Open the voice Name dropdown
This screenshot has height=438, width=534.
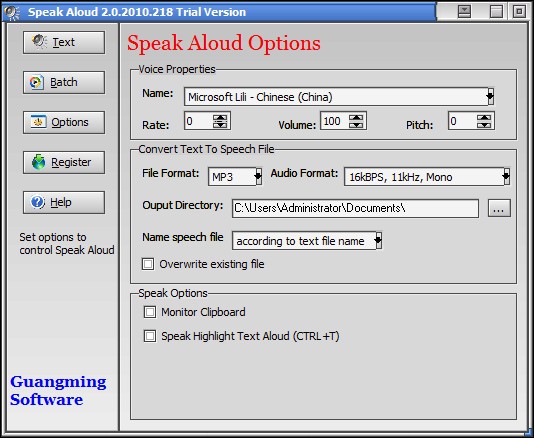click(490, 97)
